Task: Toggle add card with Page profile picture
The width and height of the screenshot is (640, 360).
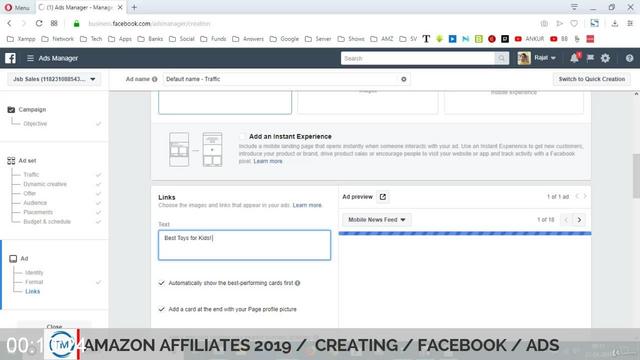Action: click(x=162, y=309)
